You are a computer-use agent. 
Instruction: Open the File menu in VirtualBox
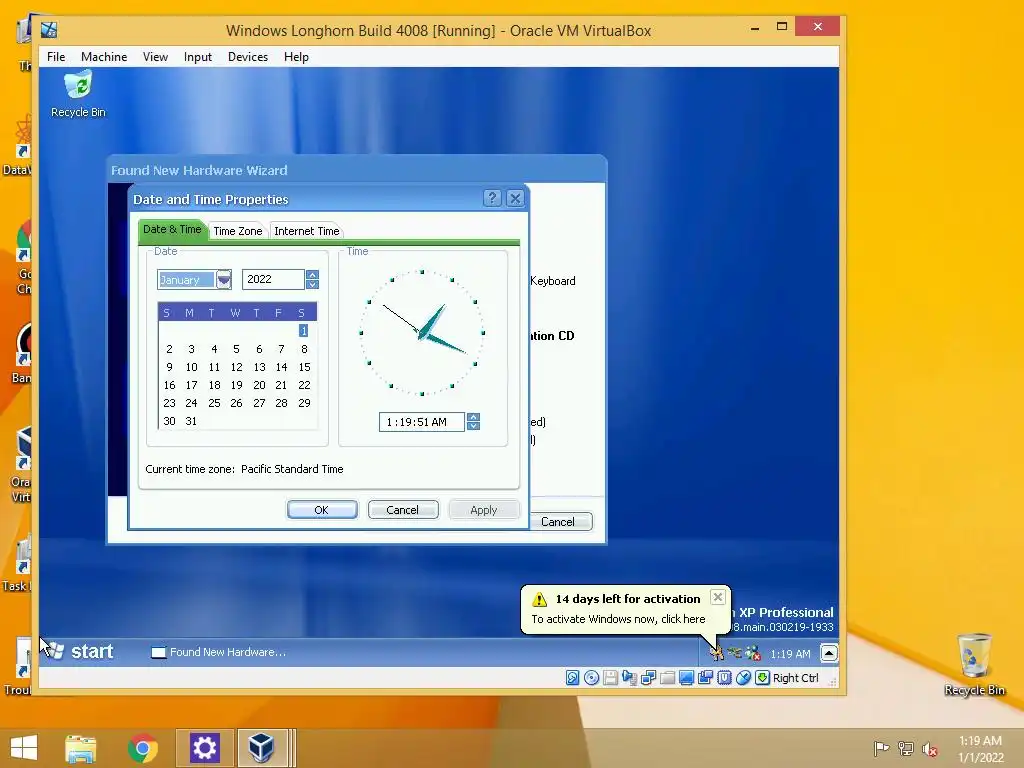(x=56, y=57)
